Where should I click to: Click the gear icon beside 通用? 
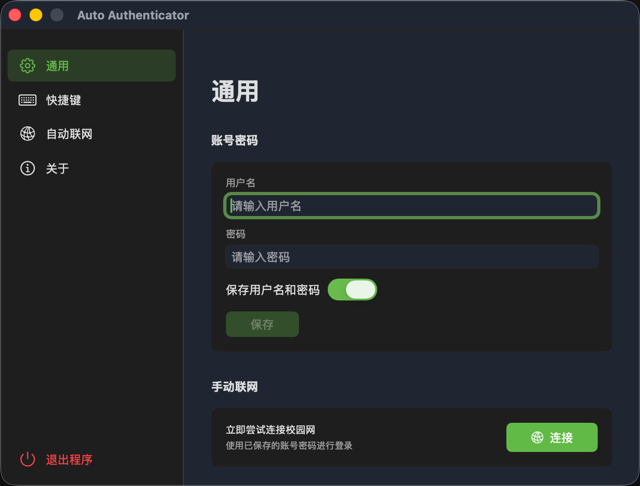[x=27, y=66]
